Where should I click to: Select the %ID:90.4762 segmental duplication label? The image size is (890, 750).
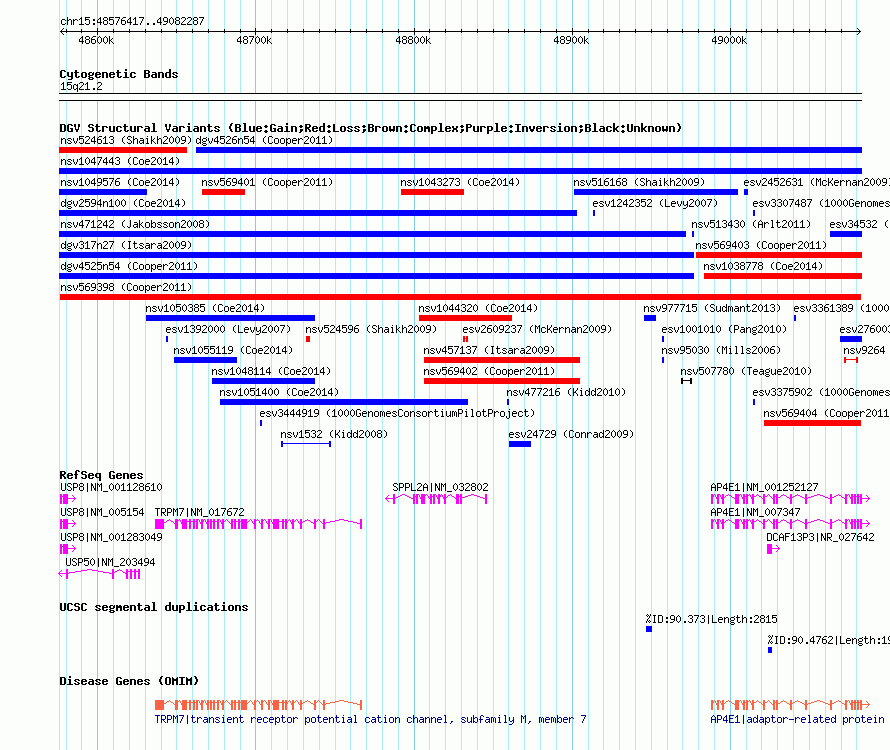[x=828, y=640]
